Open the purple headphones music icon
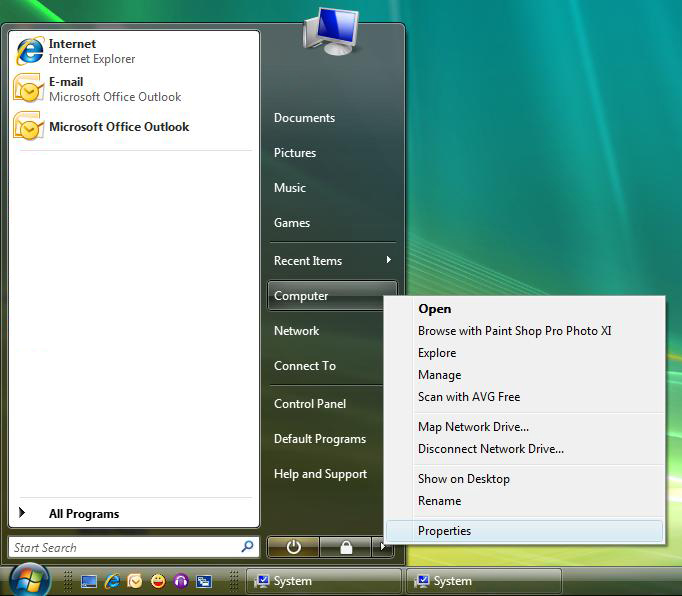Image resolution: width=682 pixels, height=596 pixels. pyautogui.click(x=181, y=581)
